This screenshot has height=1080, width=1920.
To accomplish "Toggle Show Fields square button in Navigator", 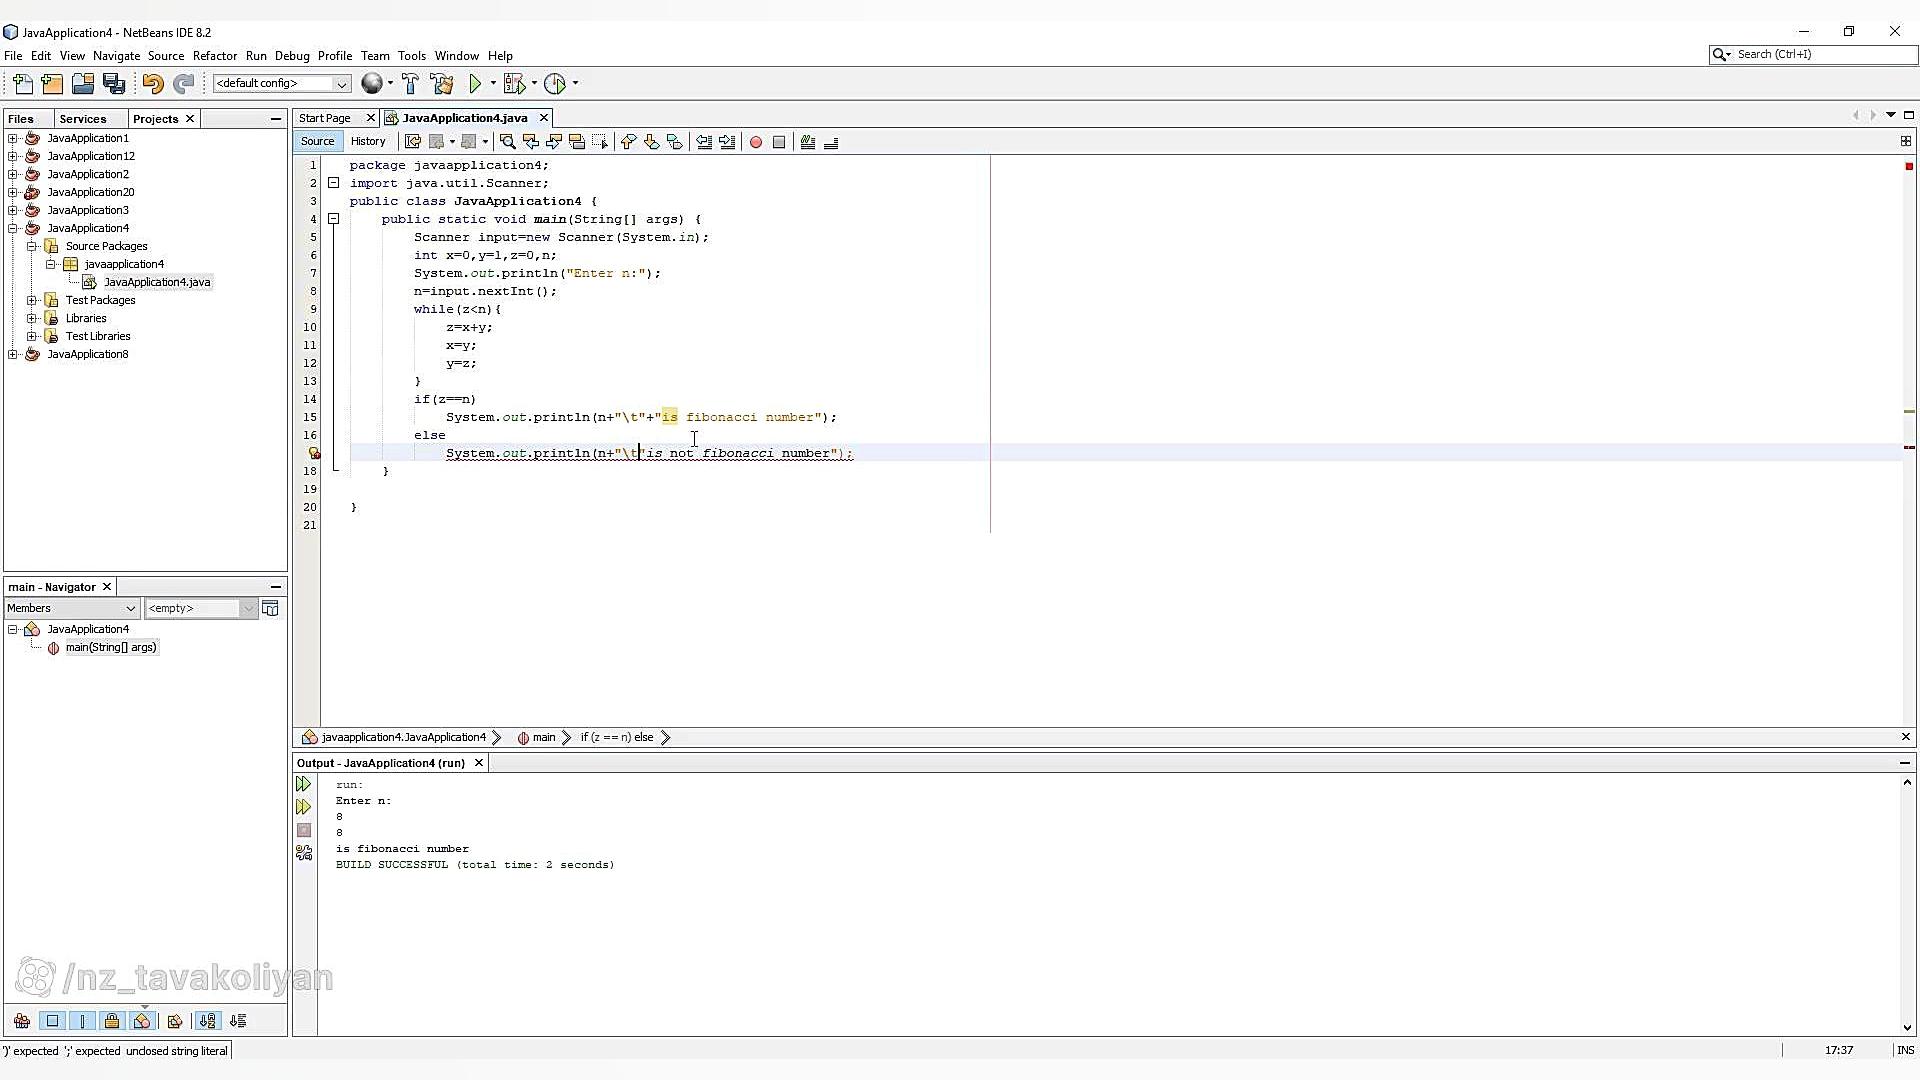I will (x=53, y=1021).
